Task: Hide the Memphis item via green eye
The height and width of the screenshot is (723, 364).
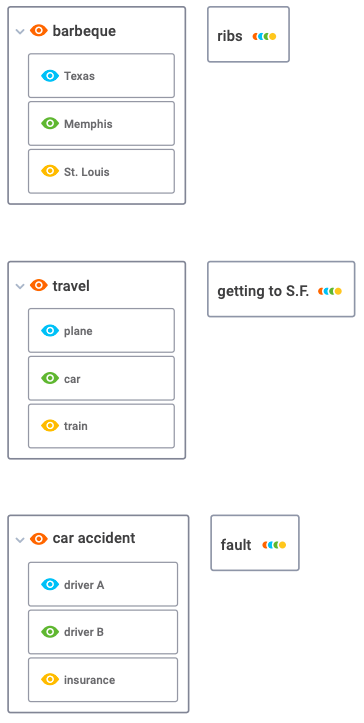Action: coord(50,124)
